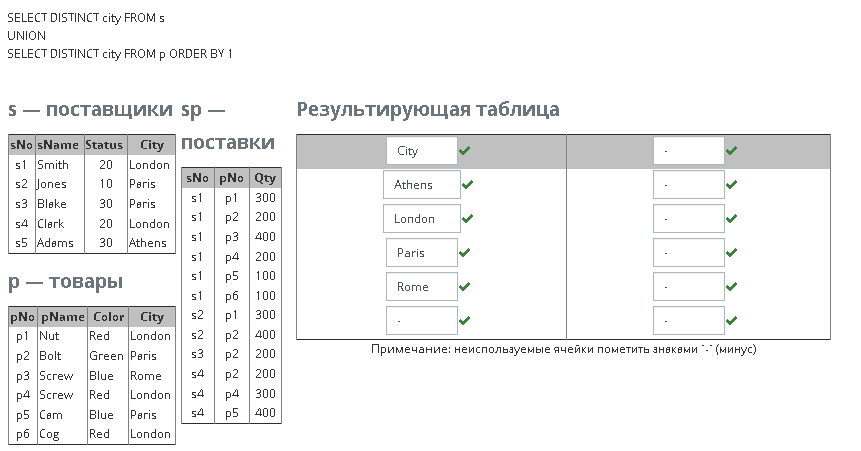
Task: Select the last first-column minus input field
Action: tap(422, 321)
